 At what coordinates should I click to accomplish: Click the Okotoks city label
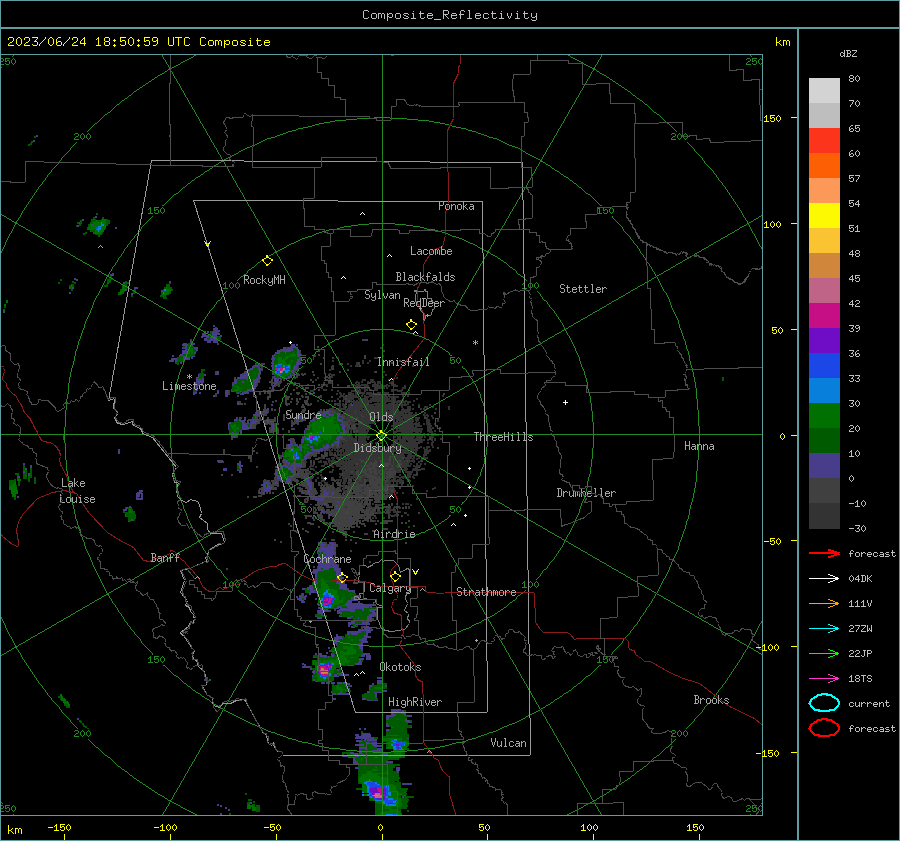coord(400,667)
